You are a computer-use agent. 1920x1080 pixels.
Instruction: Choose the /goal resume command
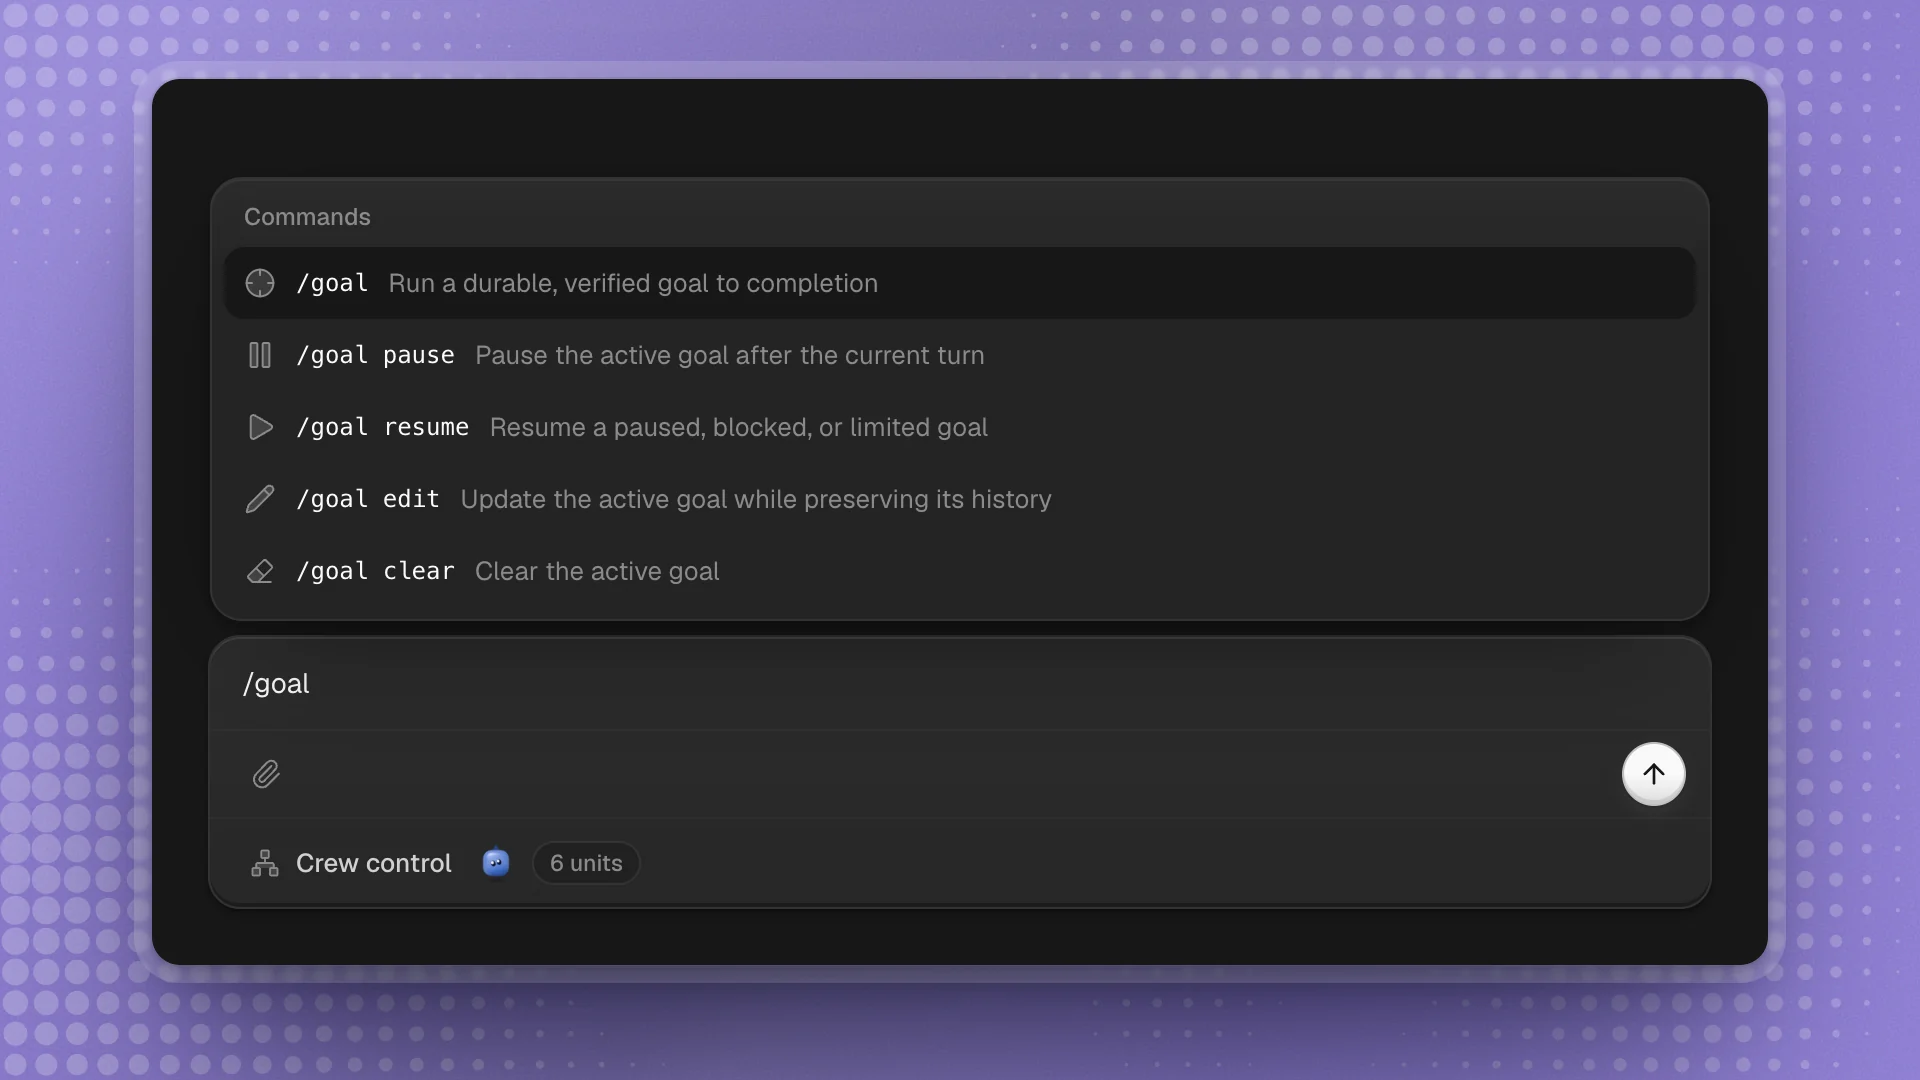click(960, 427)
